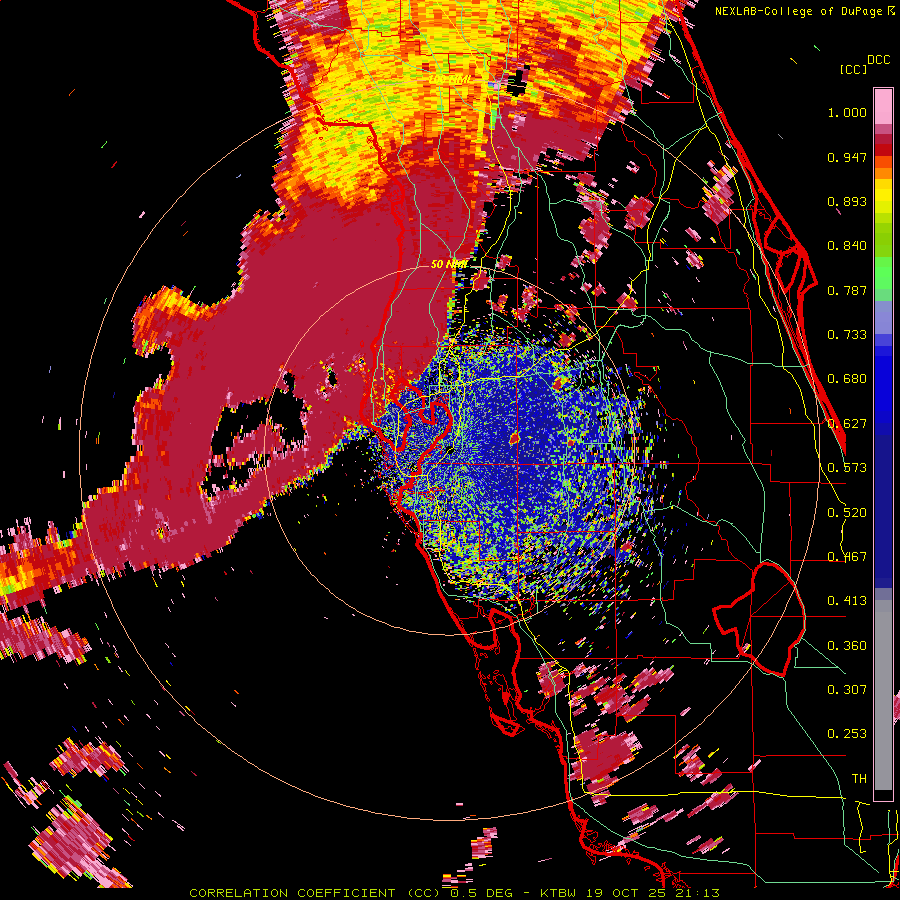This screenshot has height=900, width=900.
Task: Click the CORRELATION COEFFICIENT (CC) caption text
Action: point(315,893)
